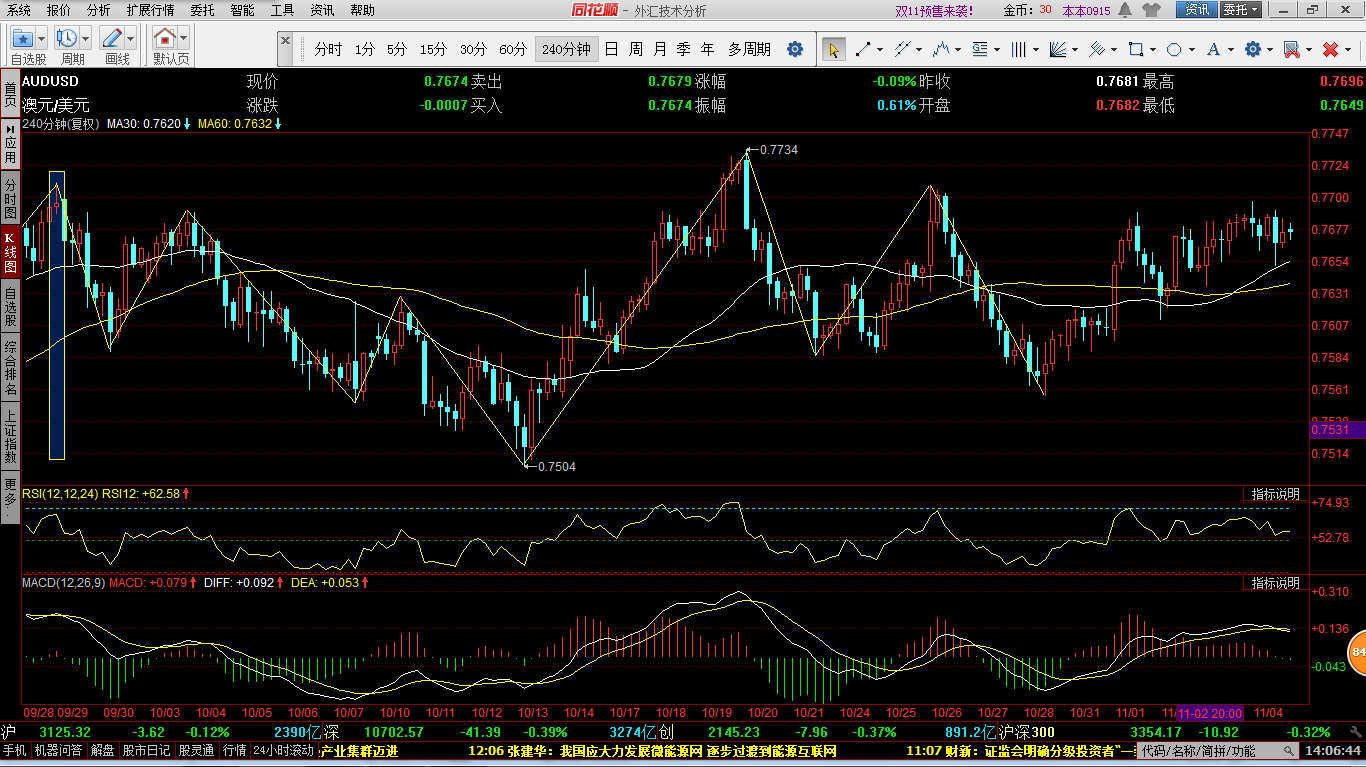1366x767 pixels.
Task: Open the notification bell icon
Action: [x=1125, y=10]
